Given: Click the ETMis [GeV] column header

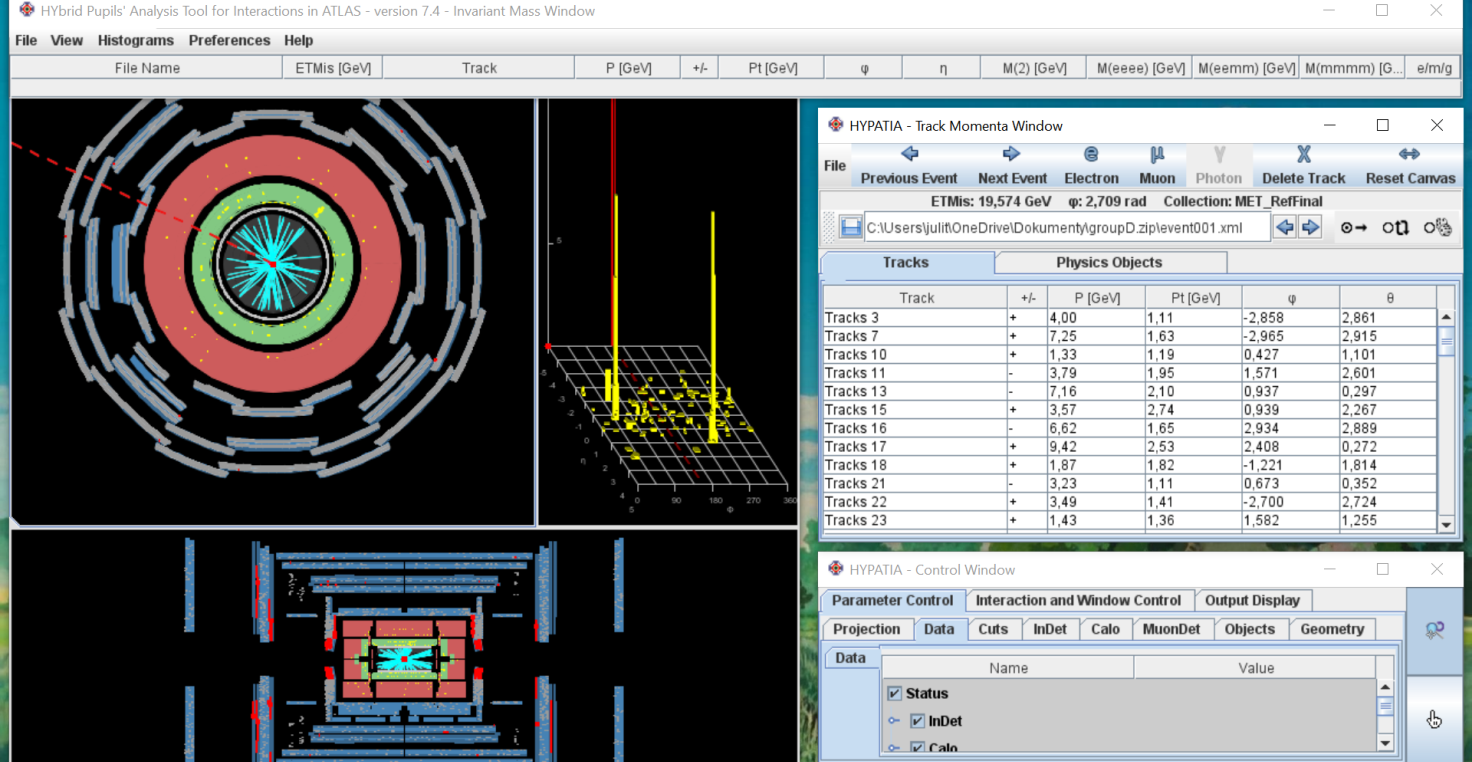Looking at the screenshot, I should pos(333,68).
